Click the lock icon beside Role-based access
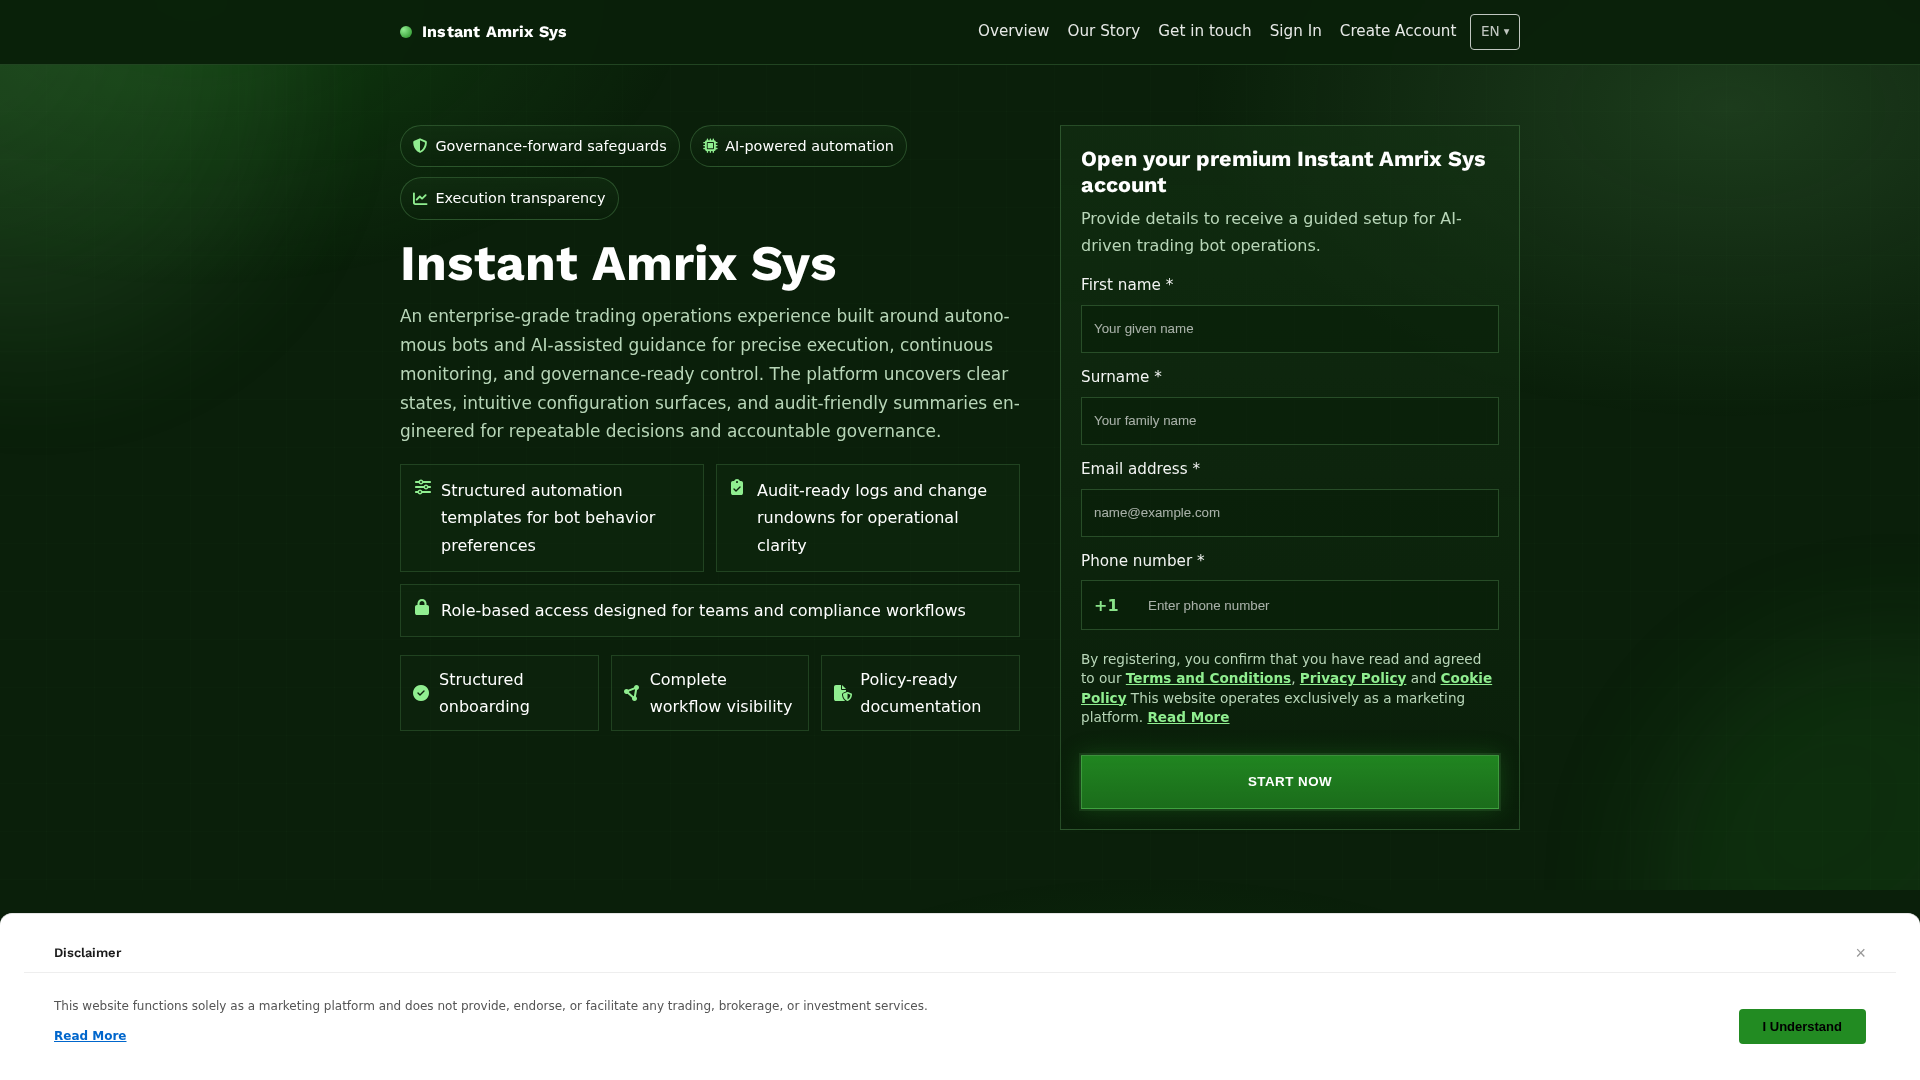This screenshot has height=1080, width=1920. 422,607
